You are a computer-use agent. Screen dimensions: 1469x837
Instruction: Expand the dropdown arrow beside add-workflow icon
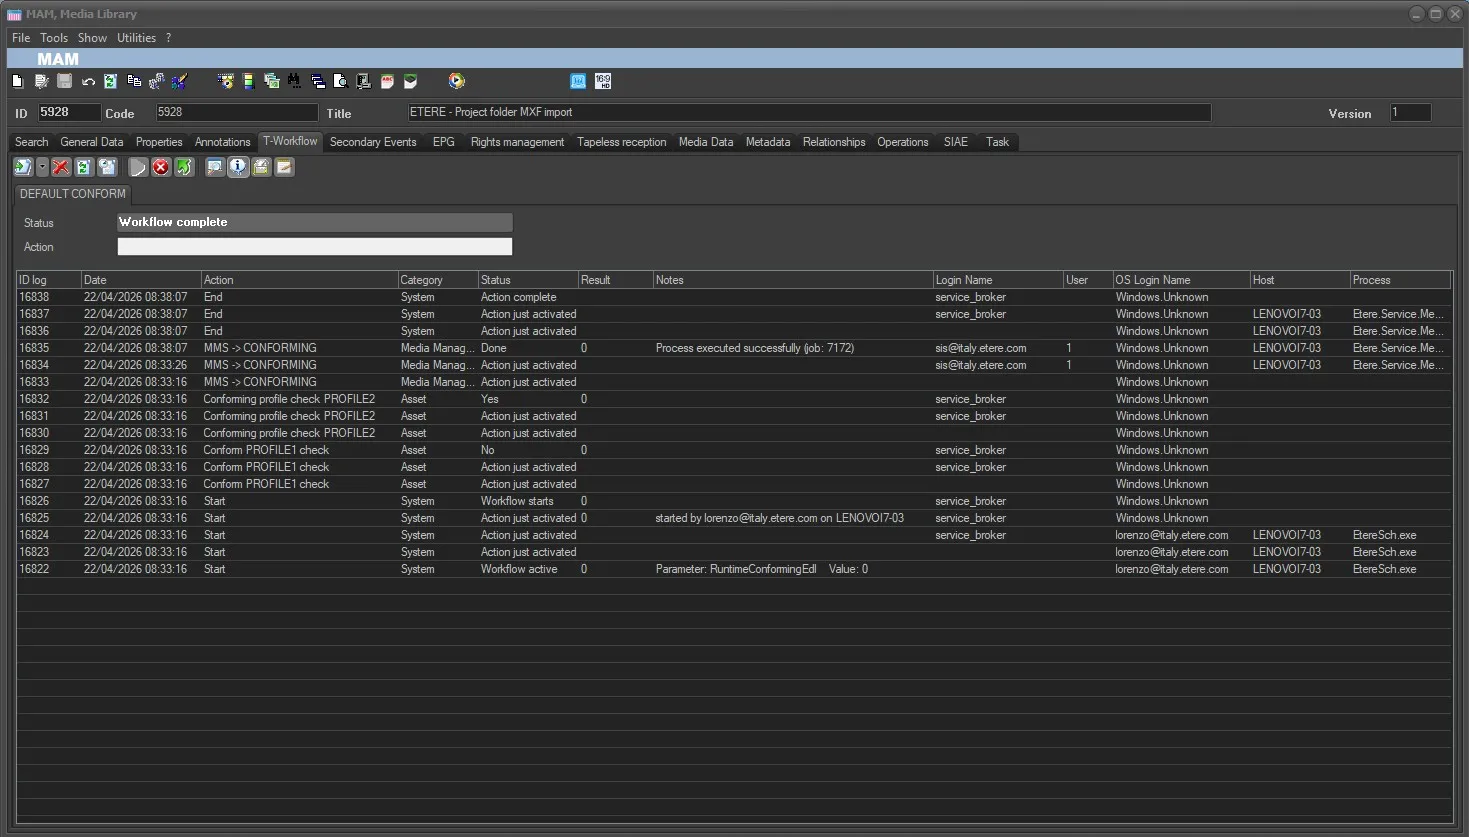coord(42,167)
